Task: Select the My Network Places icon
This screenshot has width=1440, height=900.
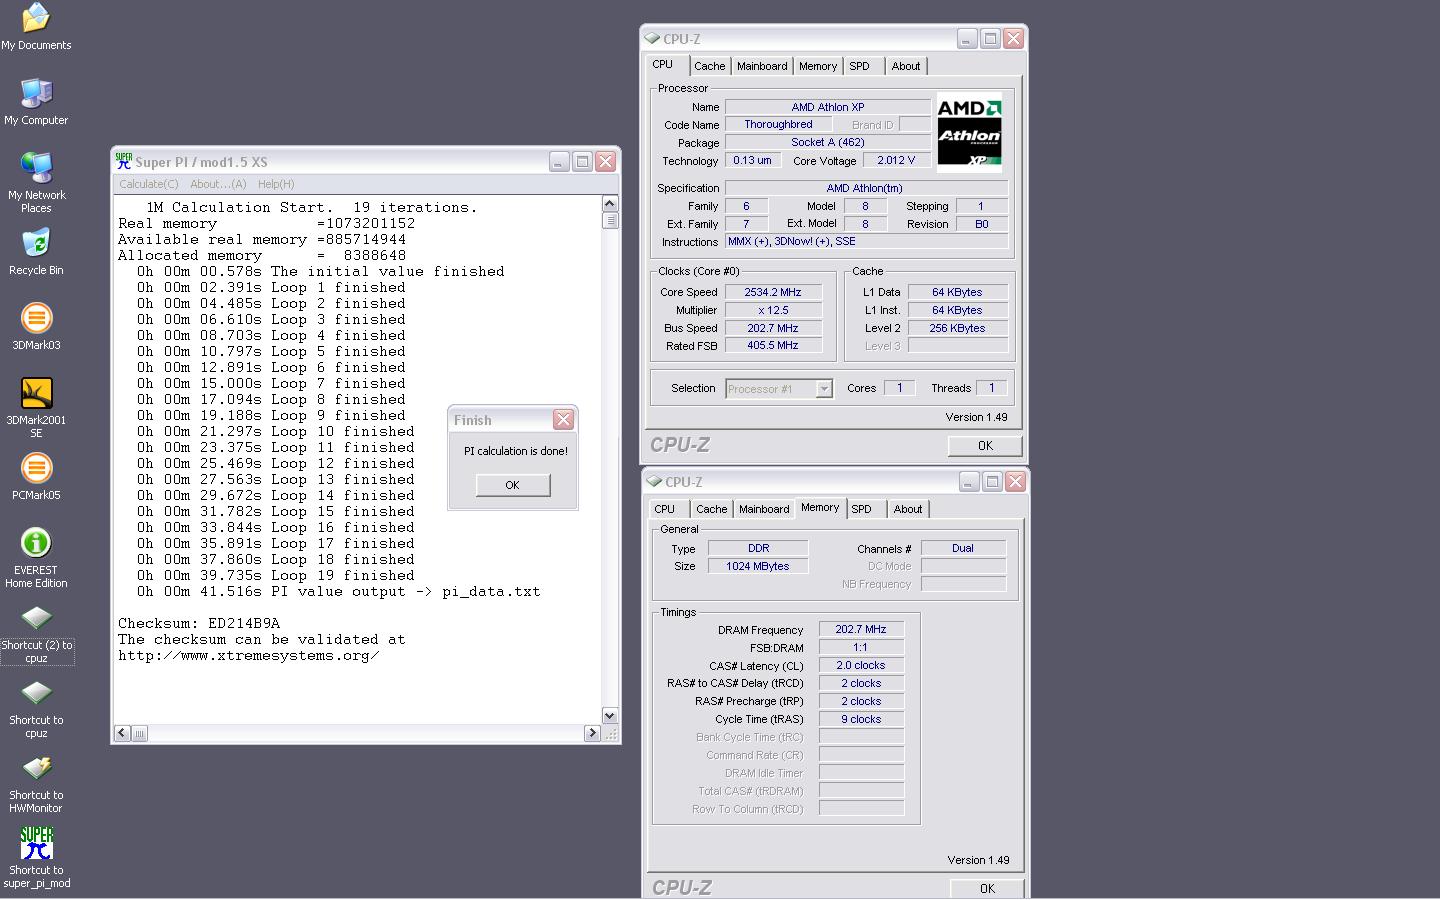Action: (36, 182)
